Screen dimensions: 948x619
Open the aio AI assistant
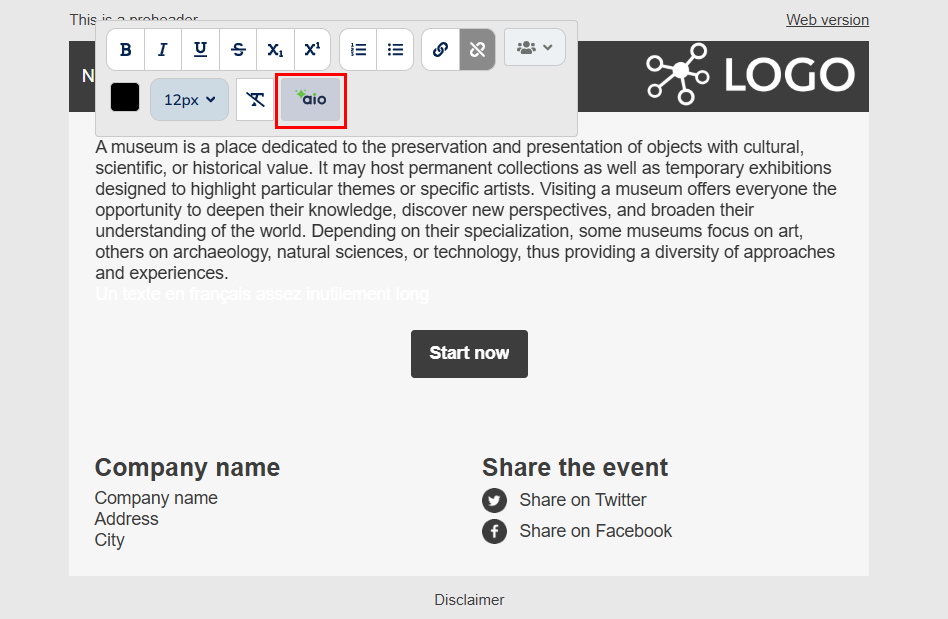coord(311,99)
